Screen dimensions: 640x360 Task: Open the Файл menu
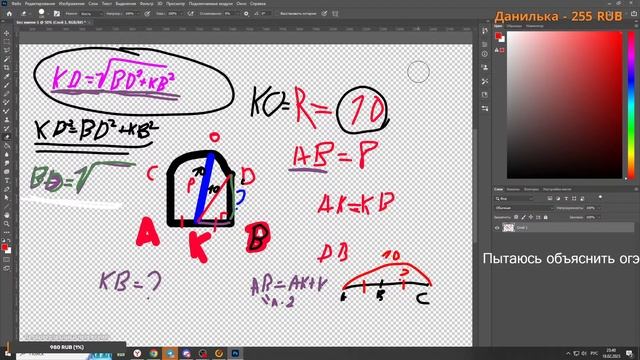(x=17, y=4)
